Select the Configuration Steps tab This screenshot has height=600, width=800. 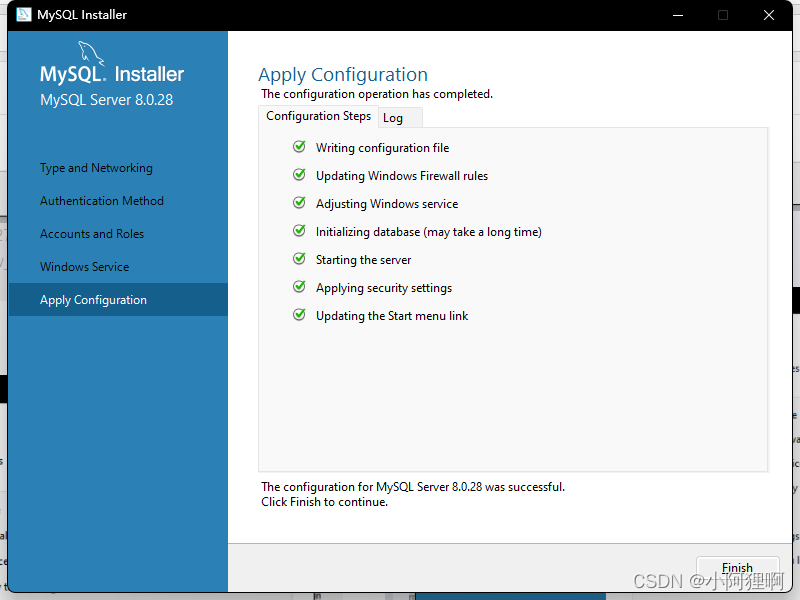[318, 116]
